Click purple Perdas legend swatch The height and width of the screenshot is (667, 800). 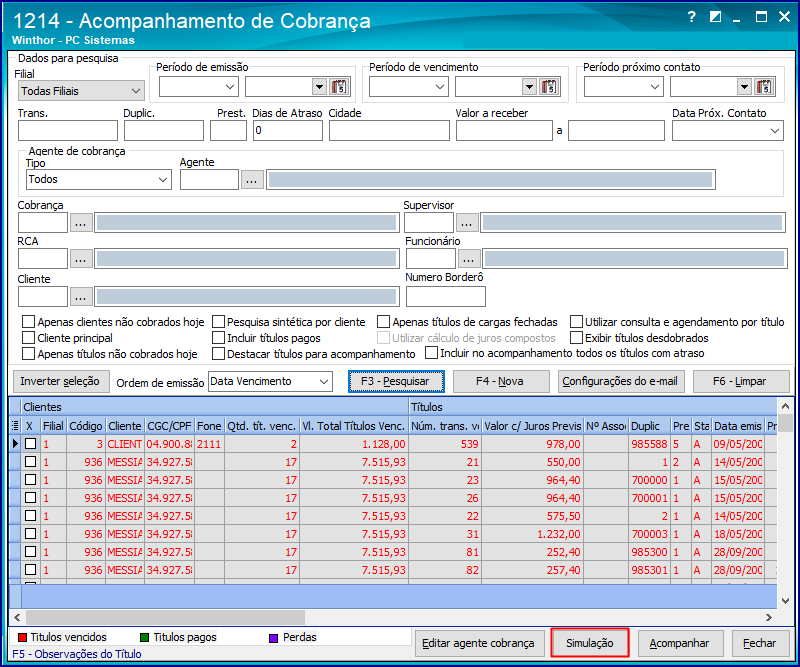click(273, 638)
